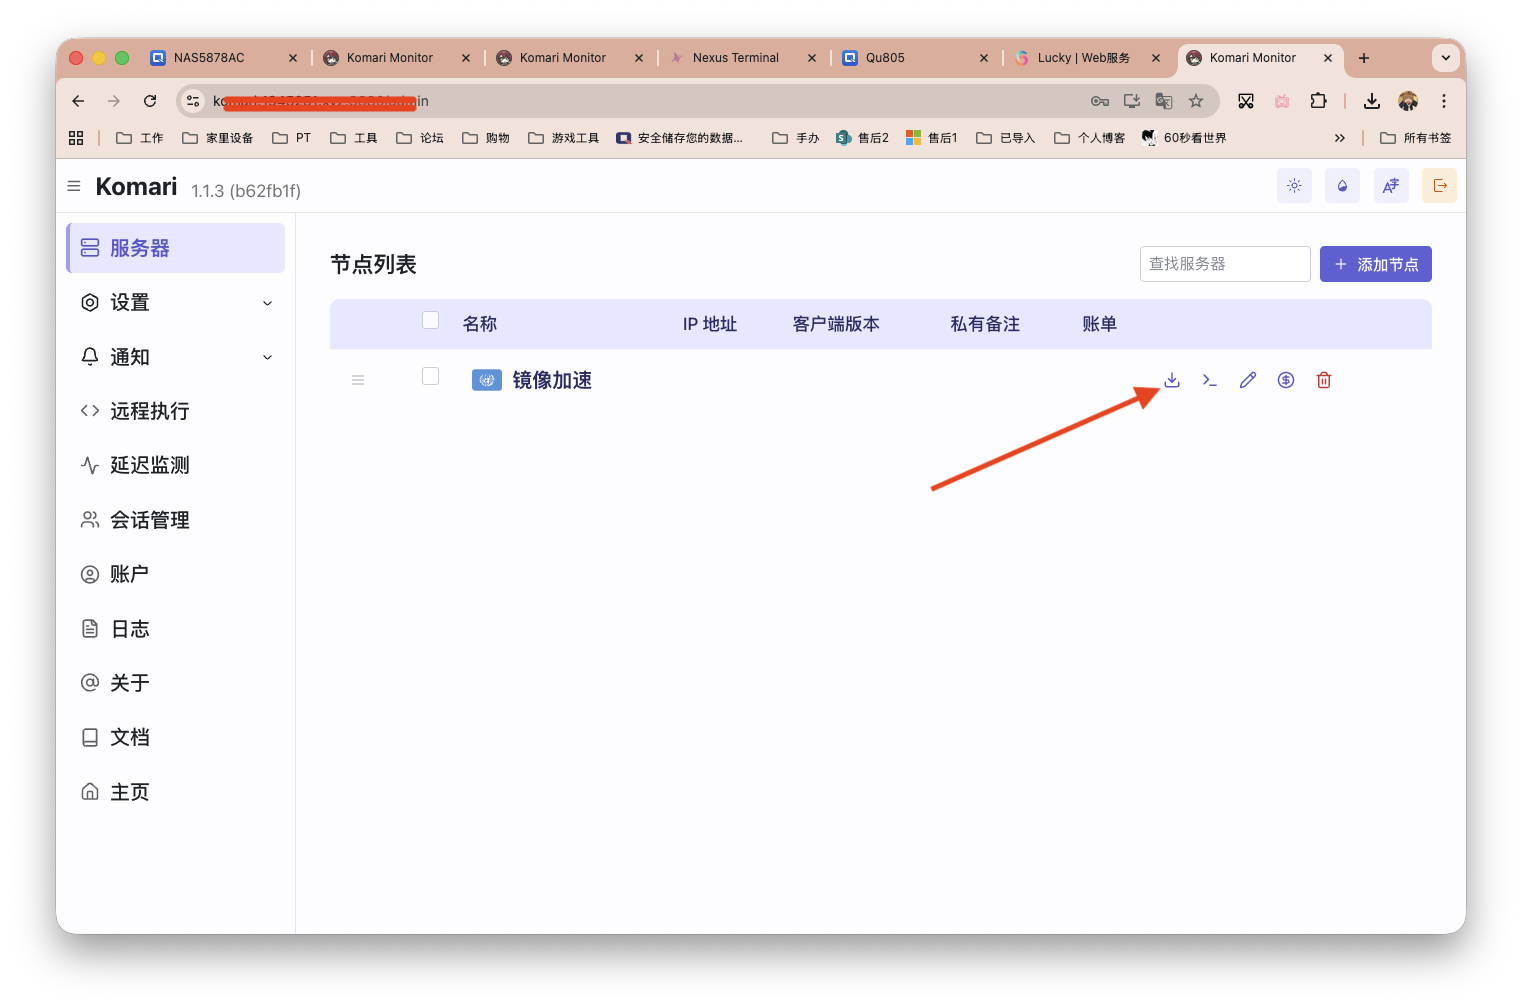1522x1008 pixels.
Task: Open the browser tab search dropdown
Action: 1445,57
